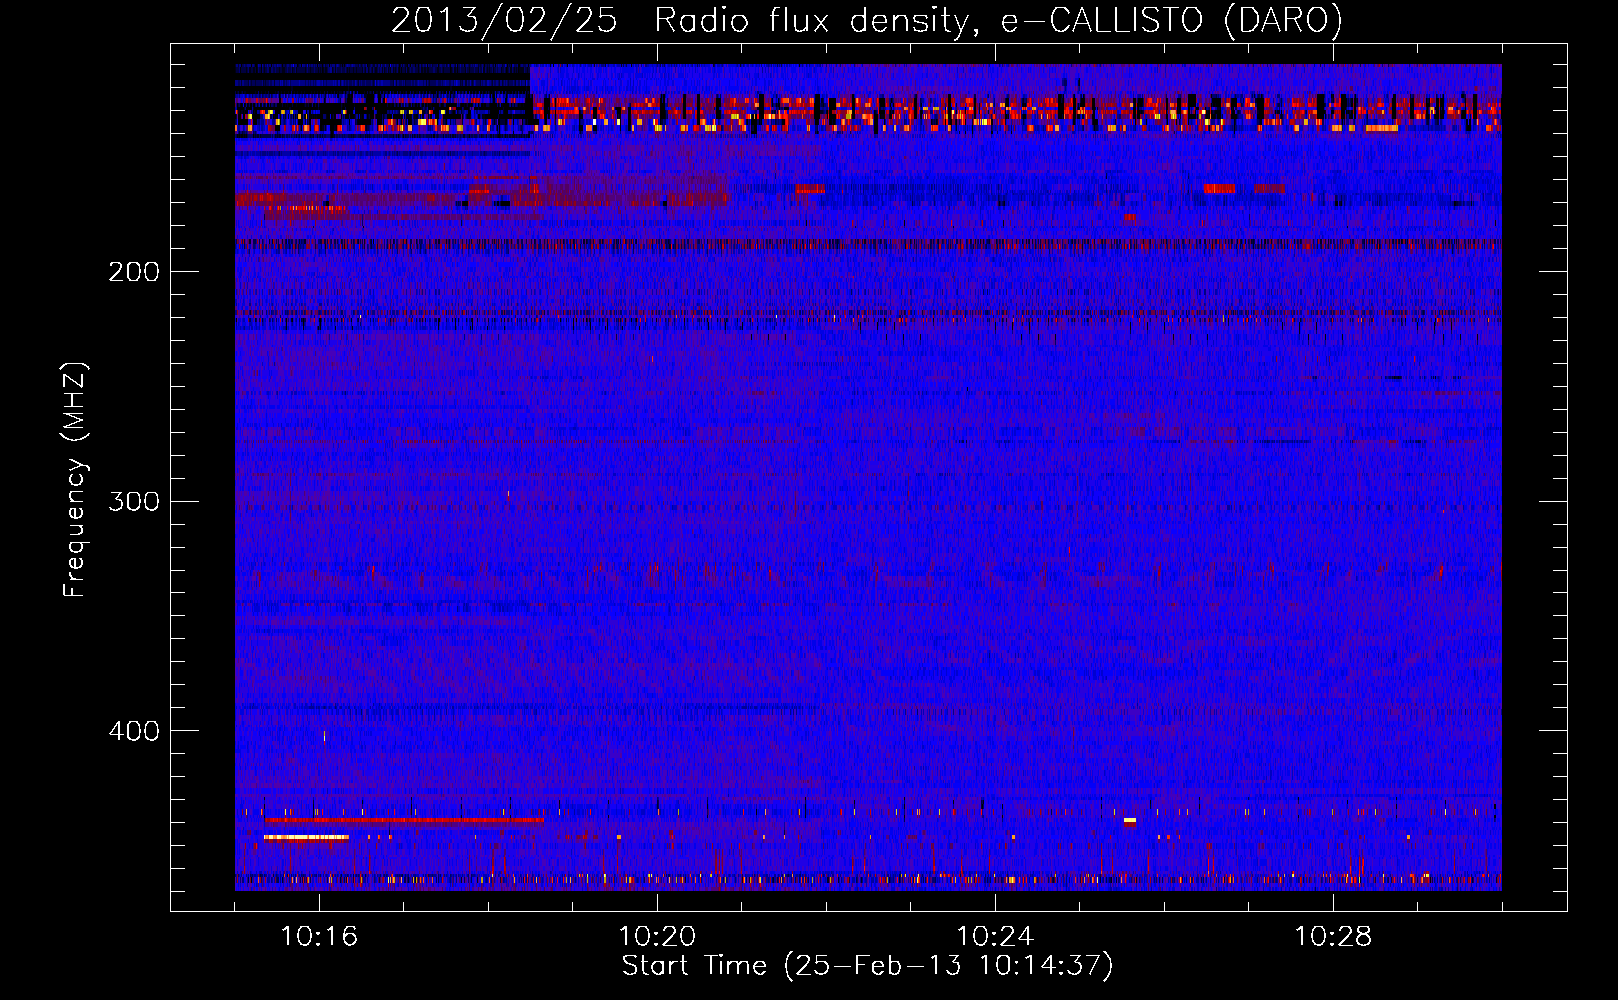Click the 10:28 time tick label
This screenshot has width=1618, height=1000.
(x=1333, y=936)
